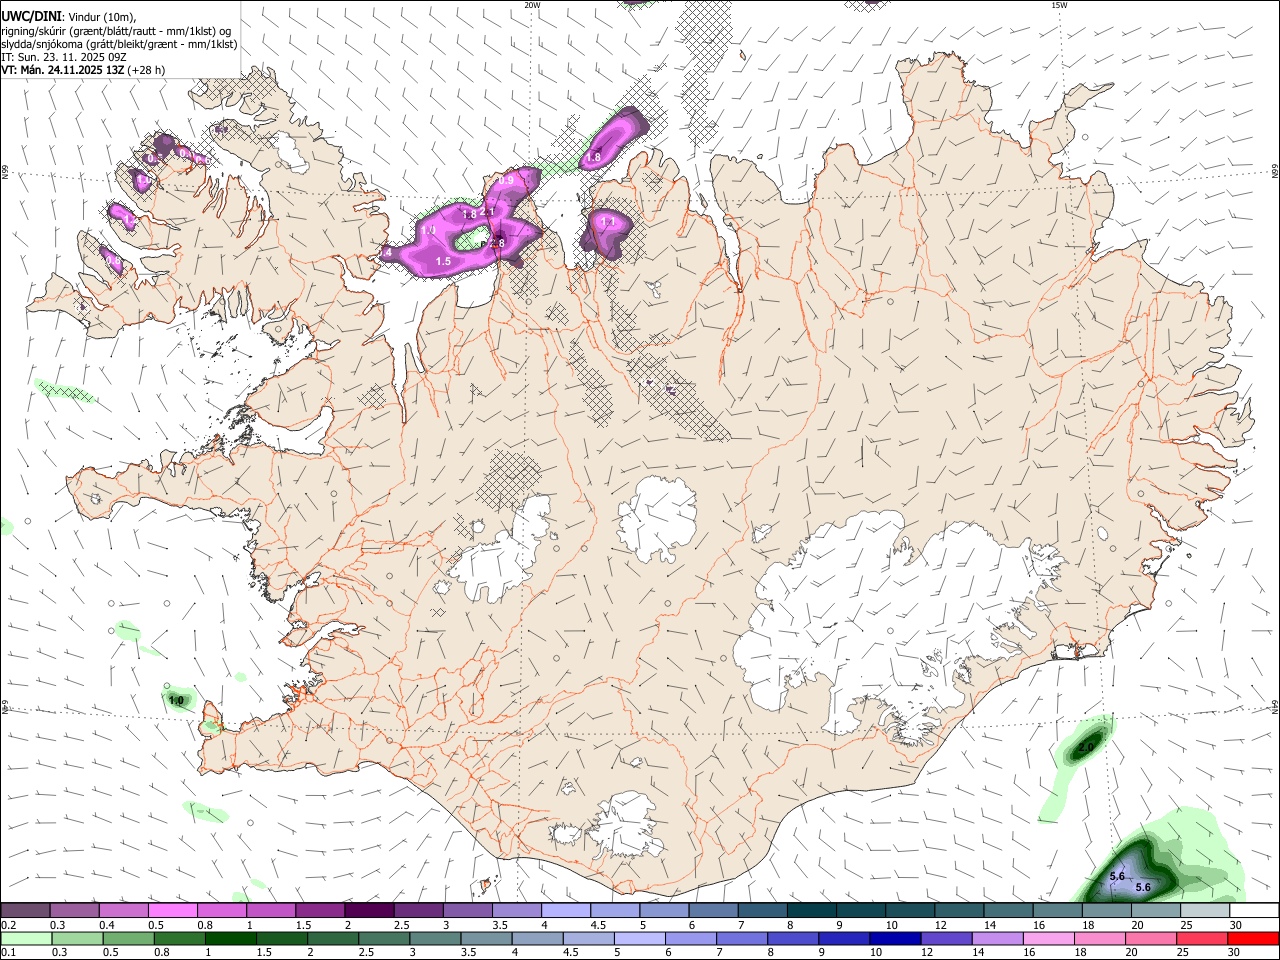Click the 15W longitude label
The width and height of the screenshot is (1280, 960).
[x=1059, y=5]
